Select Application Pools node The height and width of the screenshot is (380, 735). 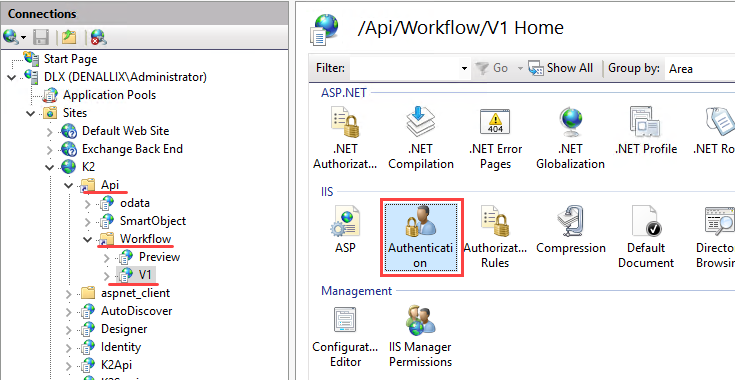[x=109, y=95]
